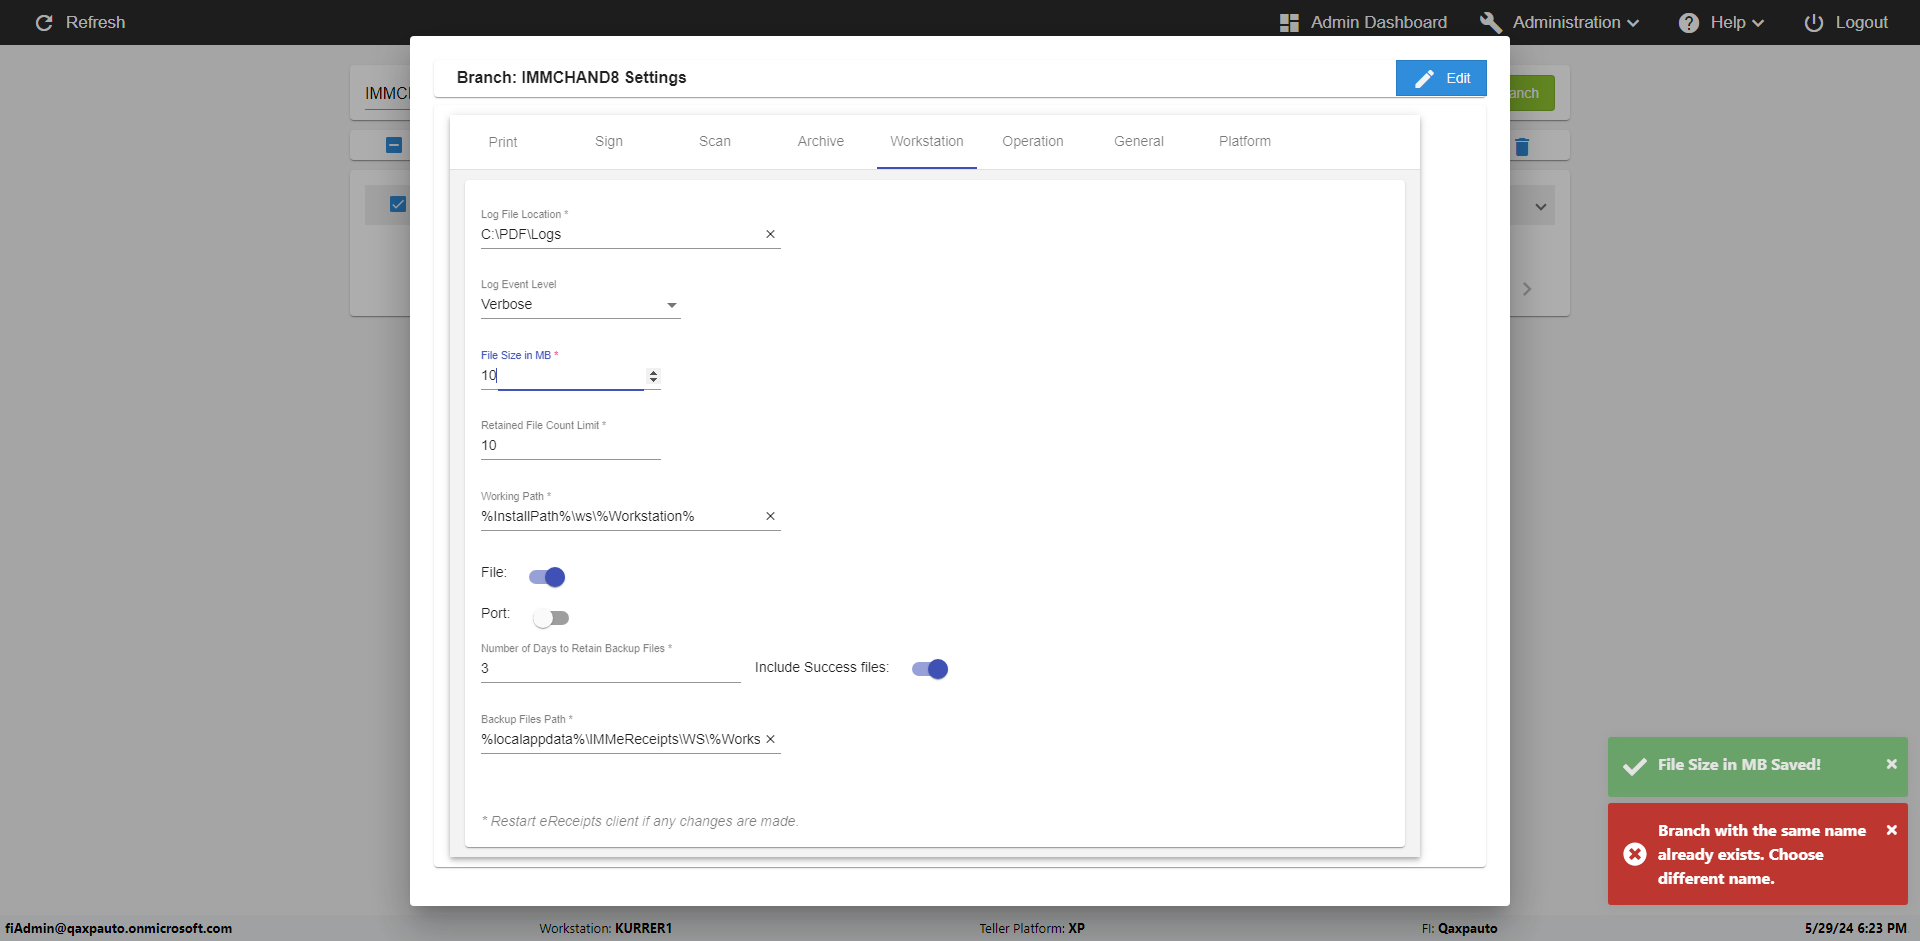Click the trash delete icon behind dialog
This screenshot has width=1920, height=941.
tap(1522, 147)
